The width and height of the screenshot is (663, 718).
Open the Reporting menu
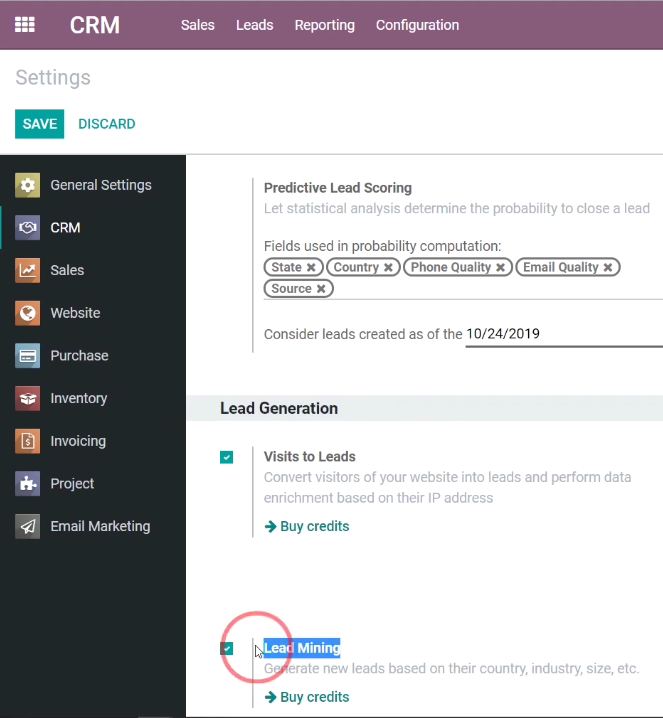(x=325, y=25)
